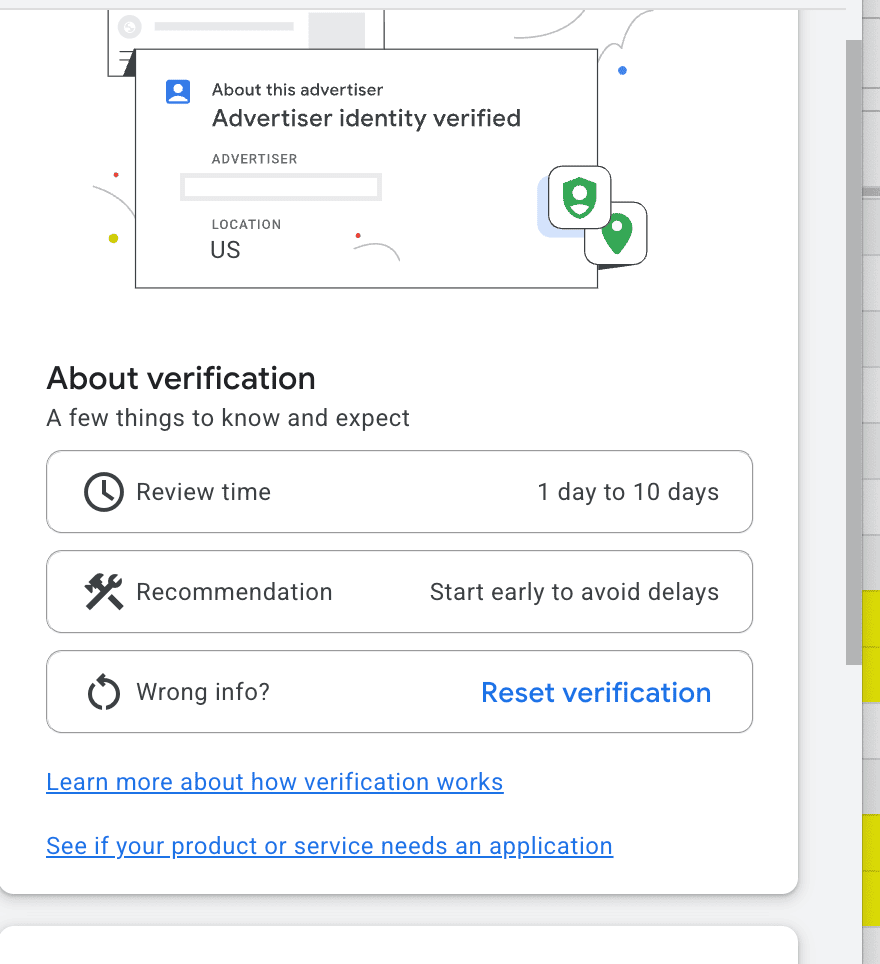Screen dimensions: 880x964
Task: Click the 'Wrong info?' label
Action: click(x=203, y=692)
